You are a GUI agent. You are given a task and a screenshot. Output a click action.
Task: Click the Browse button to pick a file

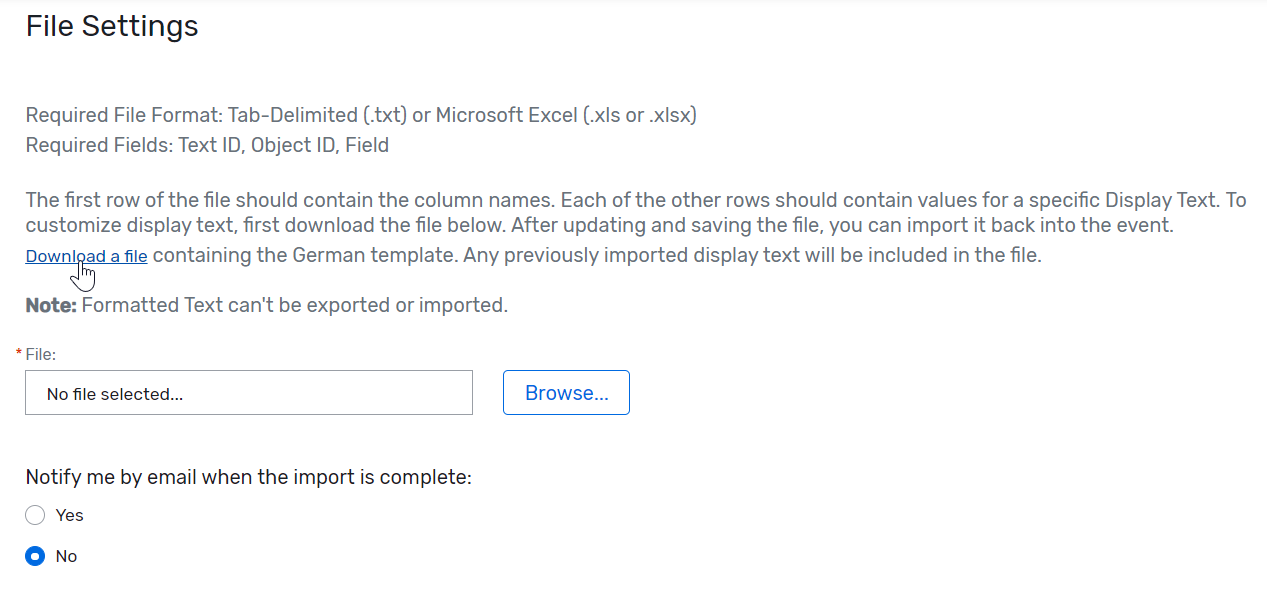565,392
